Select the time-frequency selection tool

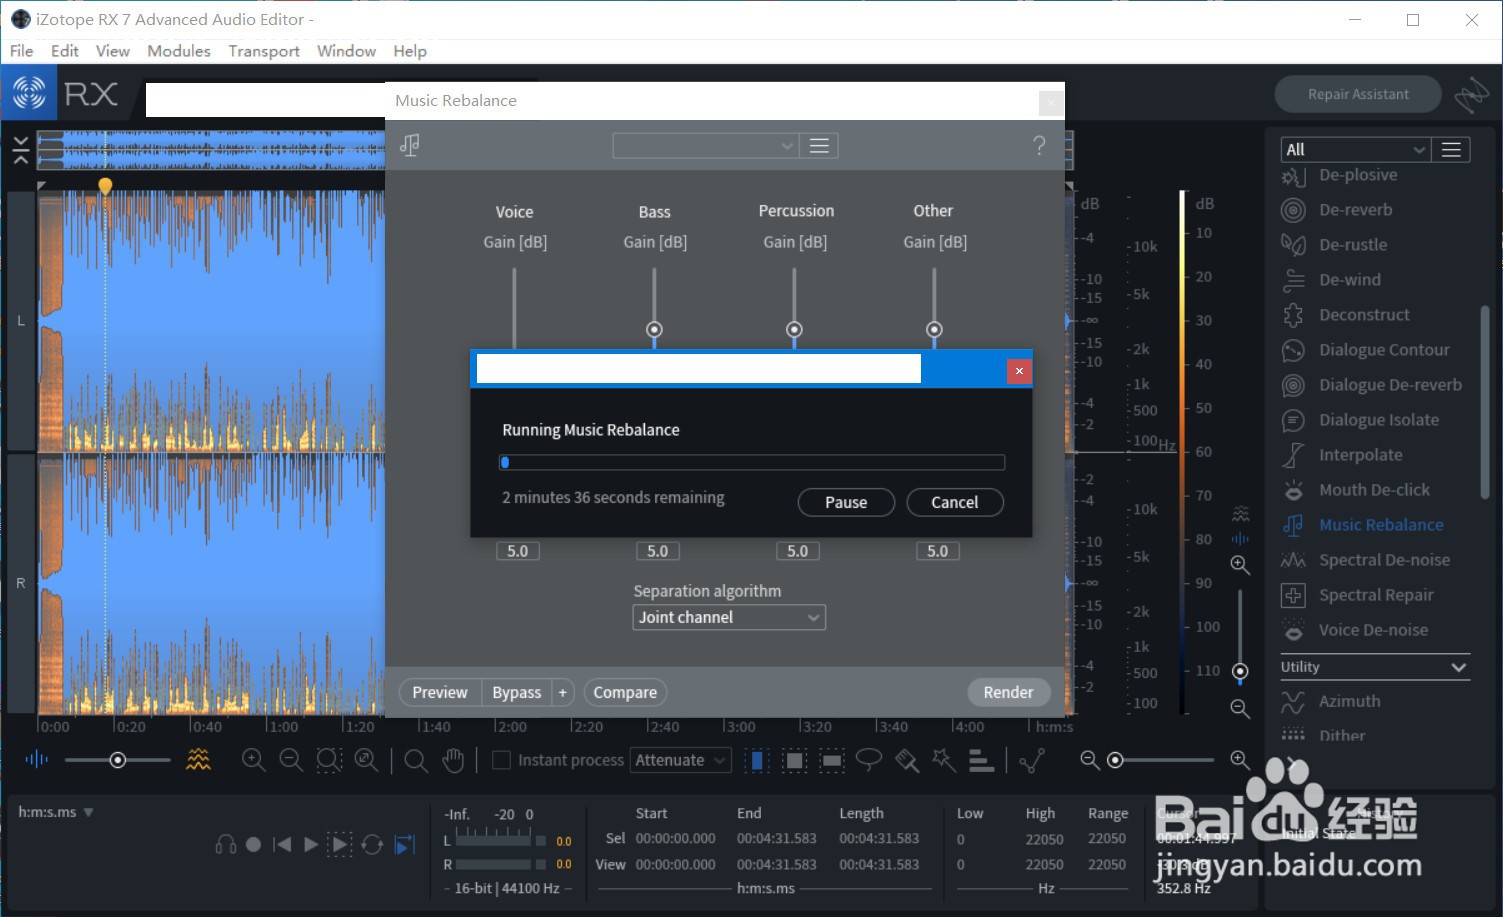point(795,761)
